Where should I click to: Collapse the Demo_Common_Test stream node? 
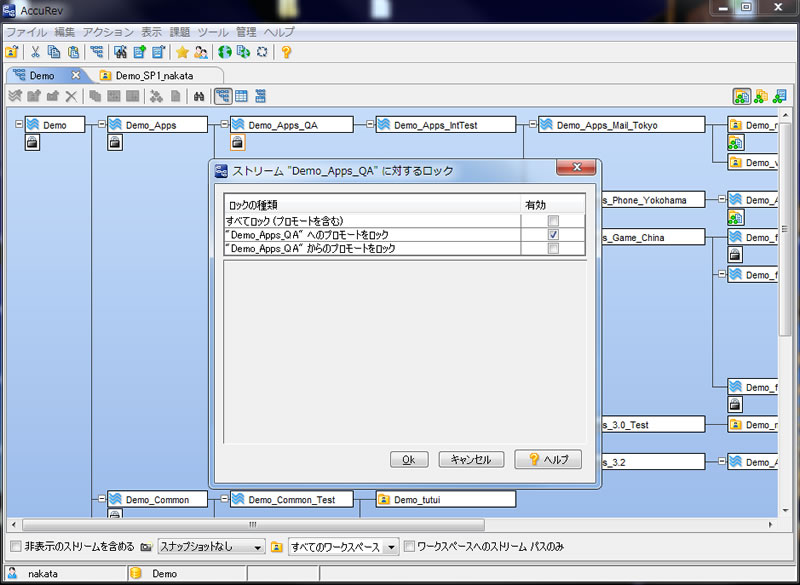tap(224, 498)
